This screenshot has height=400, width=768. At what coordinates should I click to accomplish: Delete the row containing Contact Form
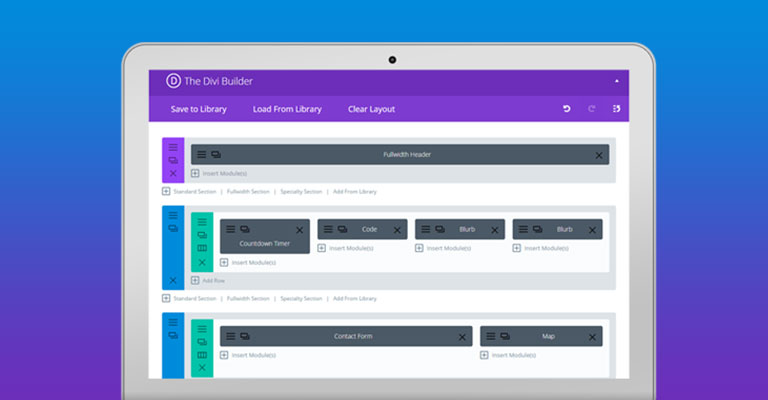pos(202,368)
